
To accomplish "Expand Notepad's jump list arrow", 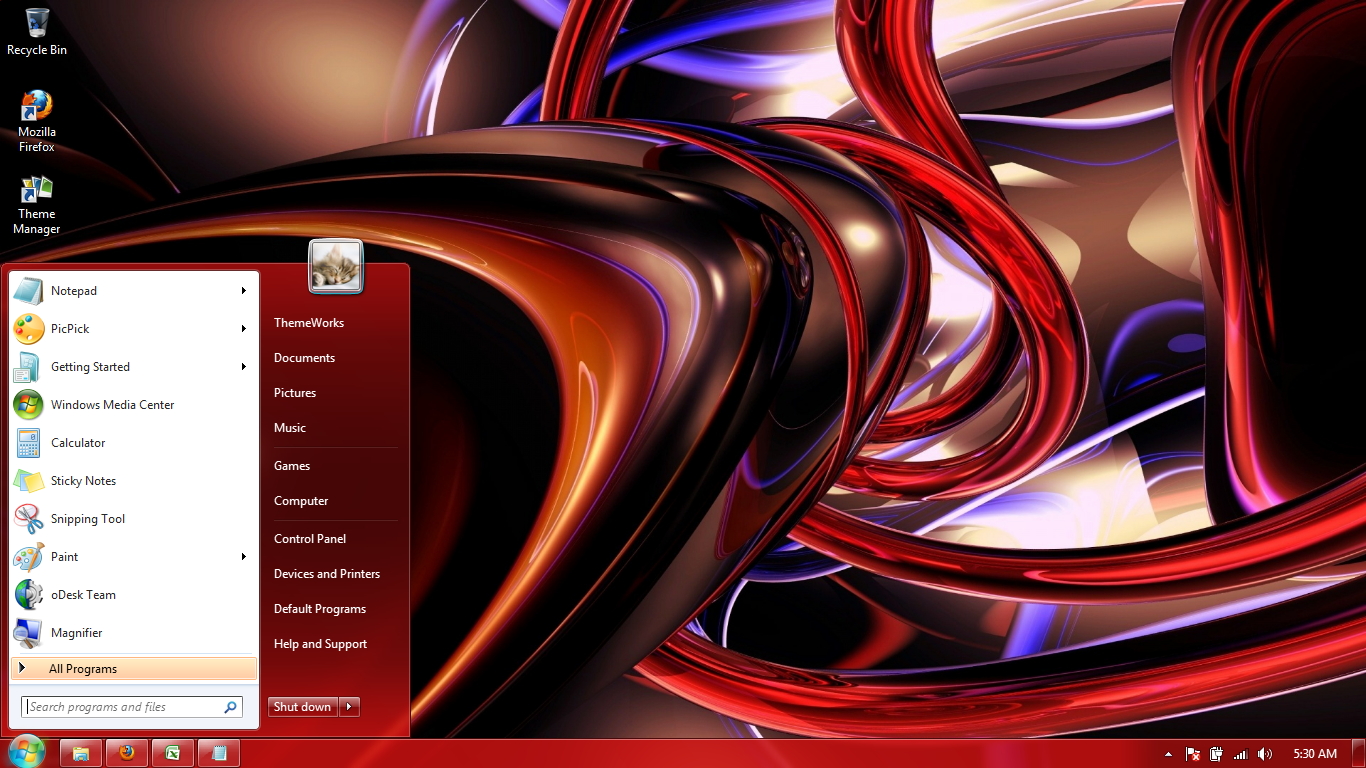I will pyautogui.click(x=243, y=291).
